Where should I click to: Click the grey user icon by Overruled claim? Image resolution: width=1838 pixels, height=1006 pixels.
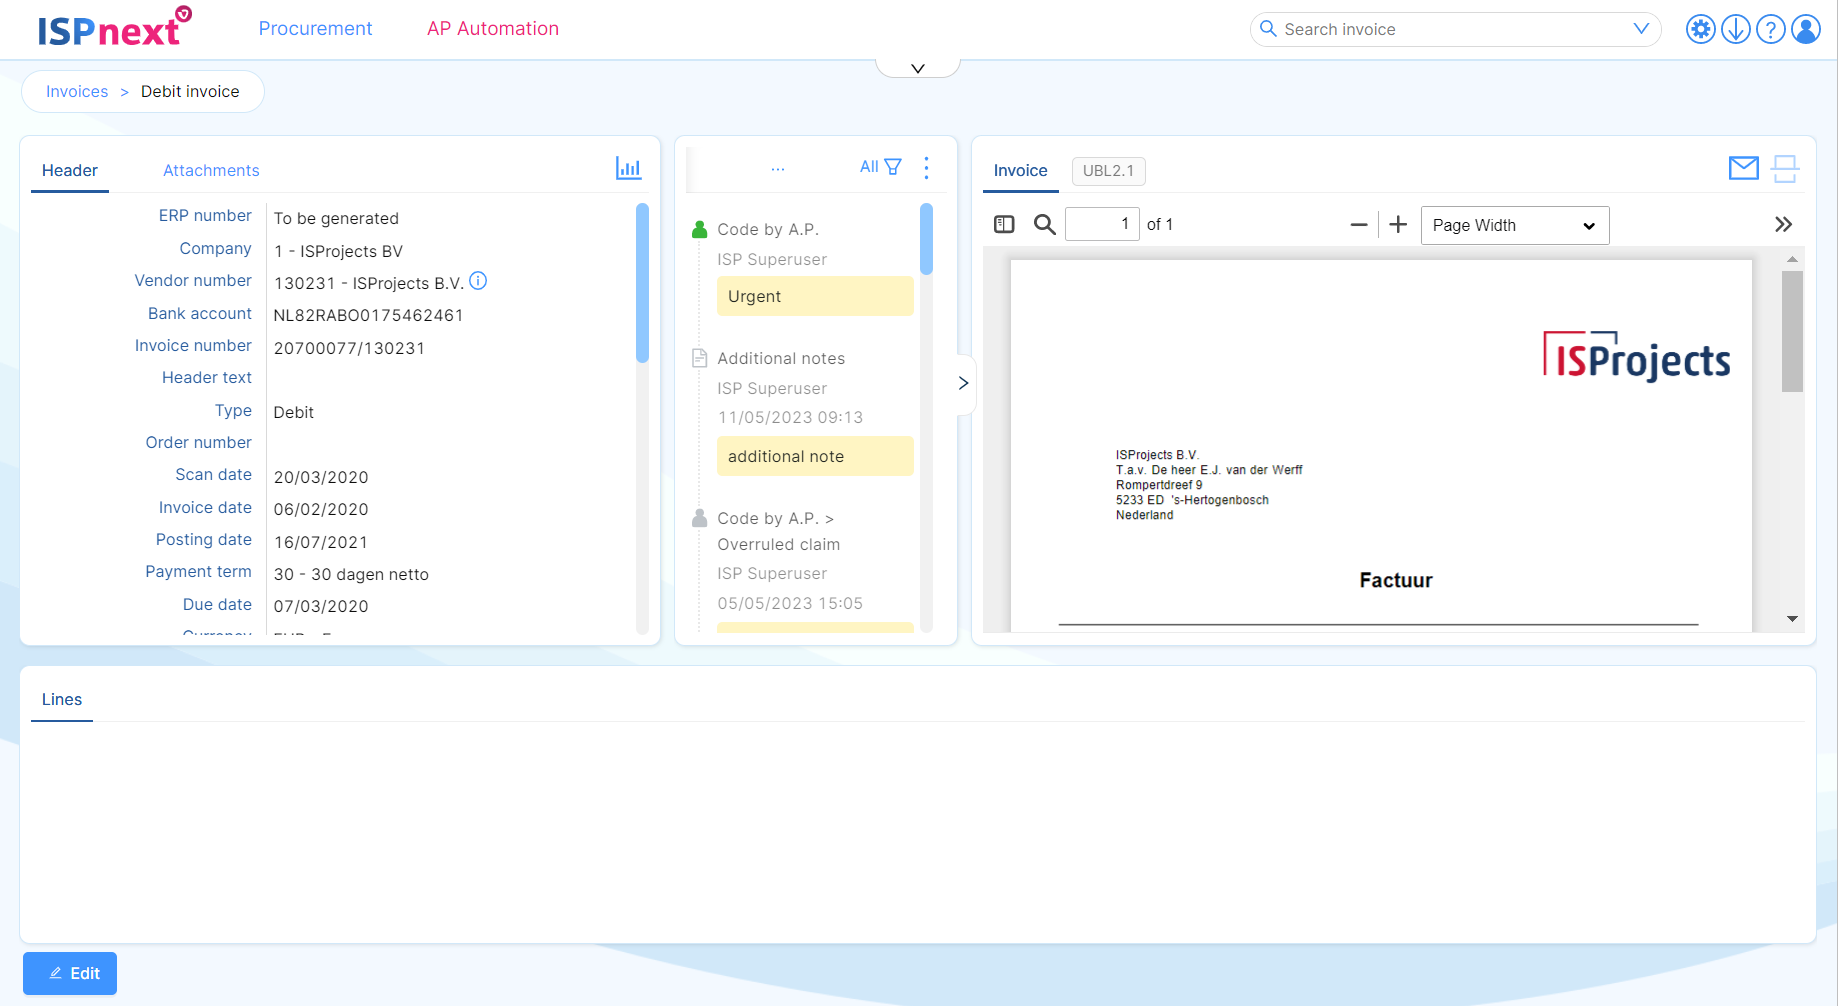point(700,518)
